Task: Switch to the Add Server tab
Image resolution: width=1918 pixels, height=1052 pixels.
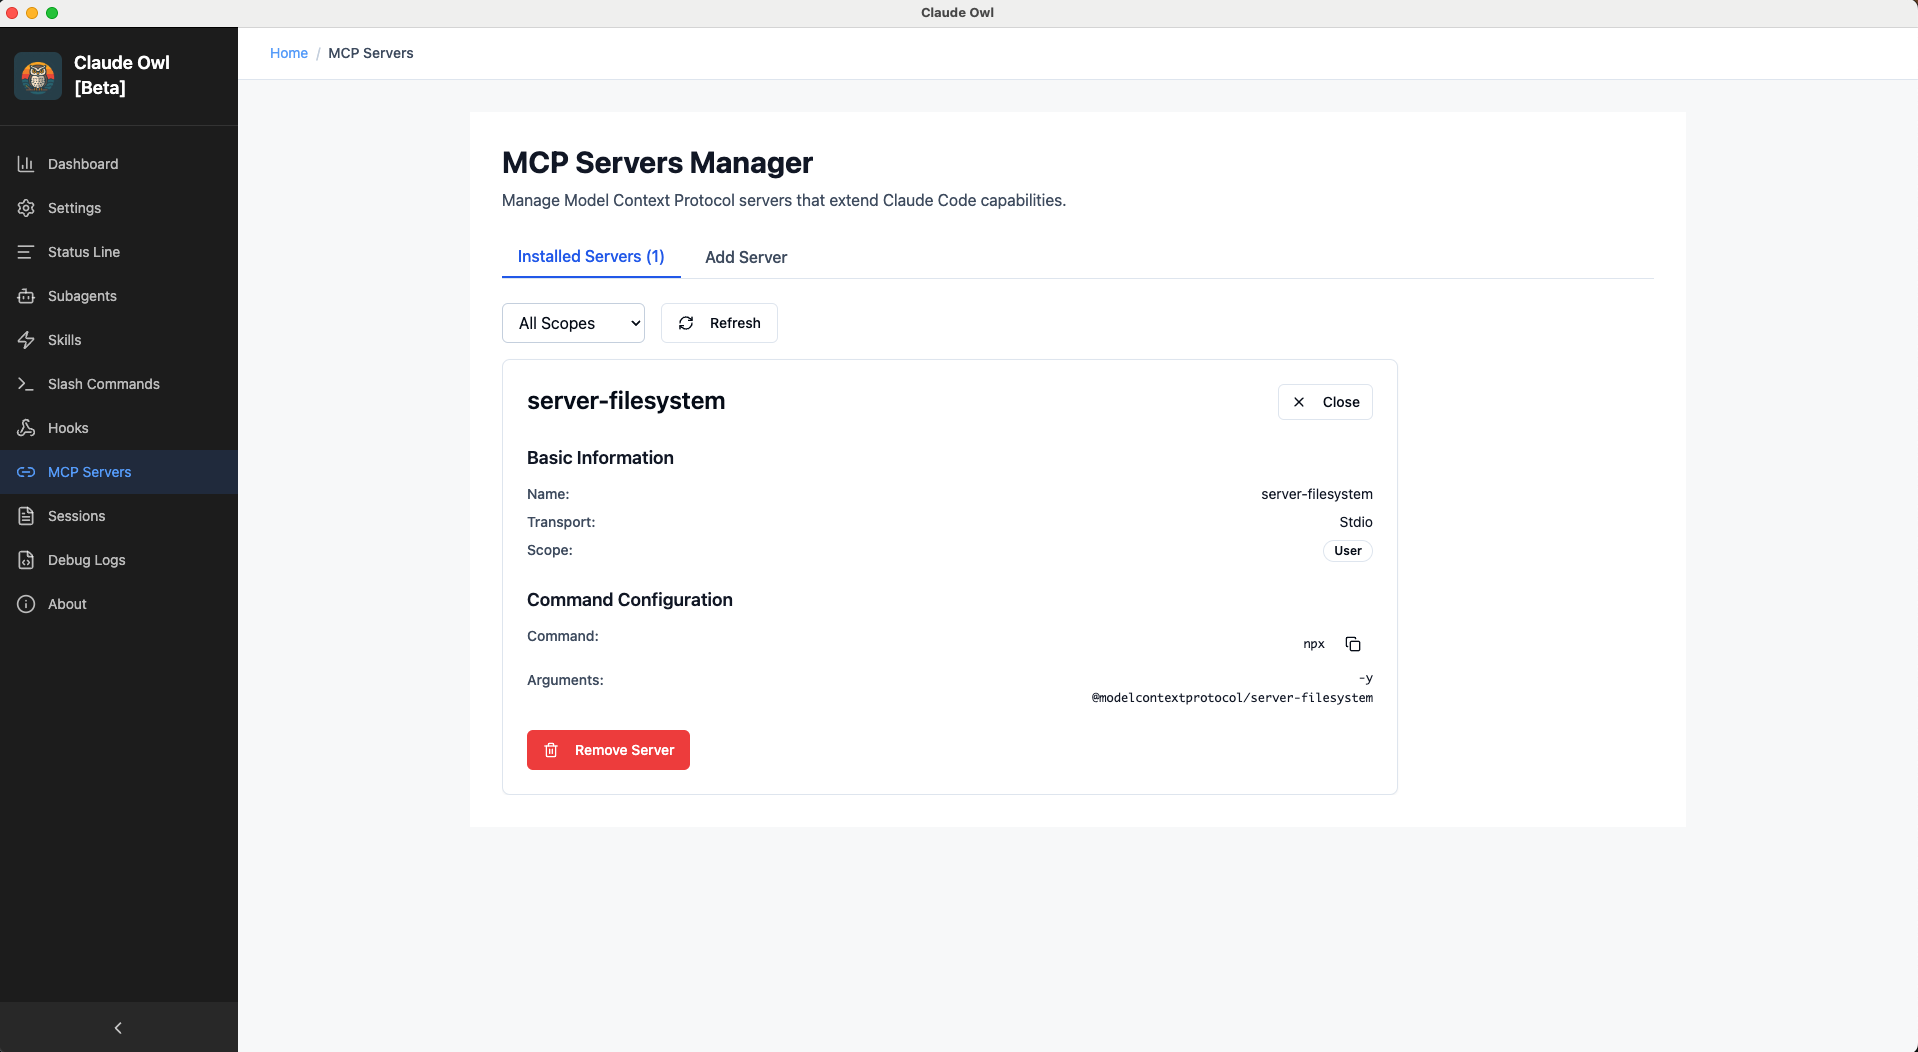Action: tap(746, 257)
